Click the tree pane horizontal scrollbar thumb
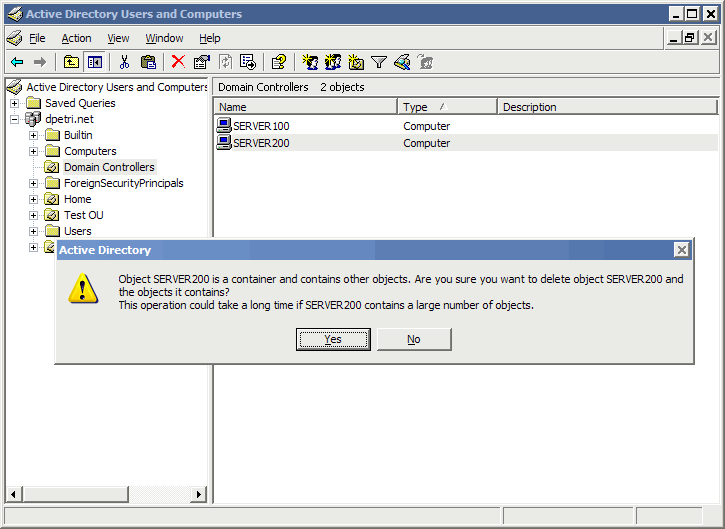The width and height of the screenshot is (725, 529). tap(75, 494)
